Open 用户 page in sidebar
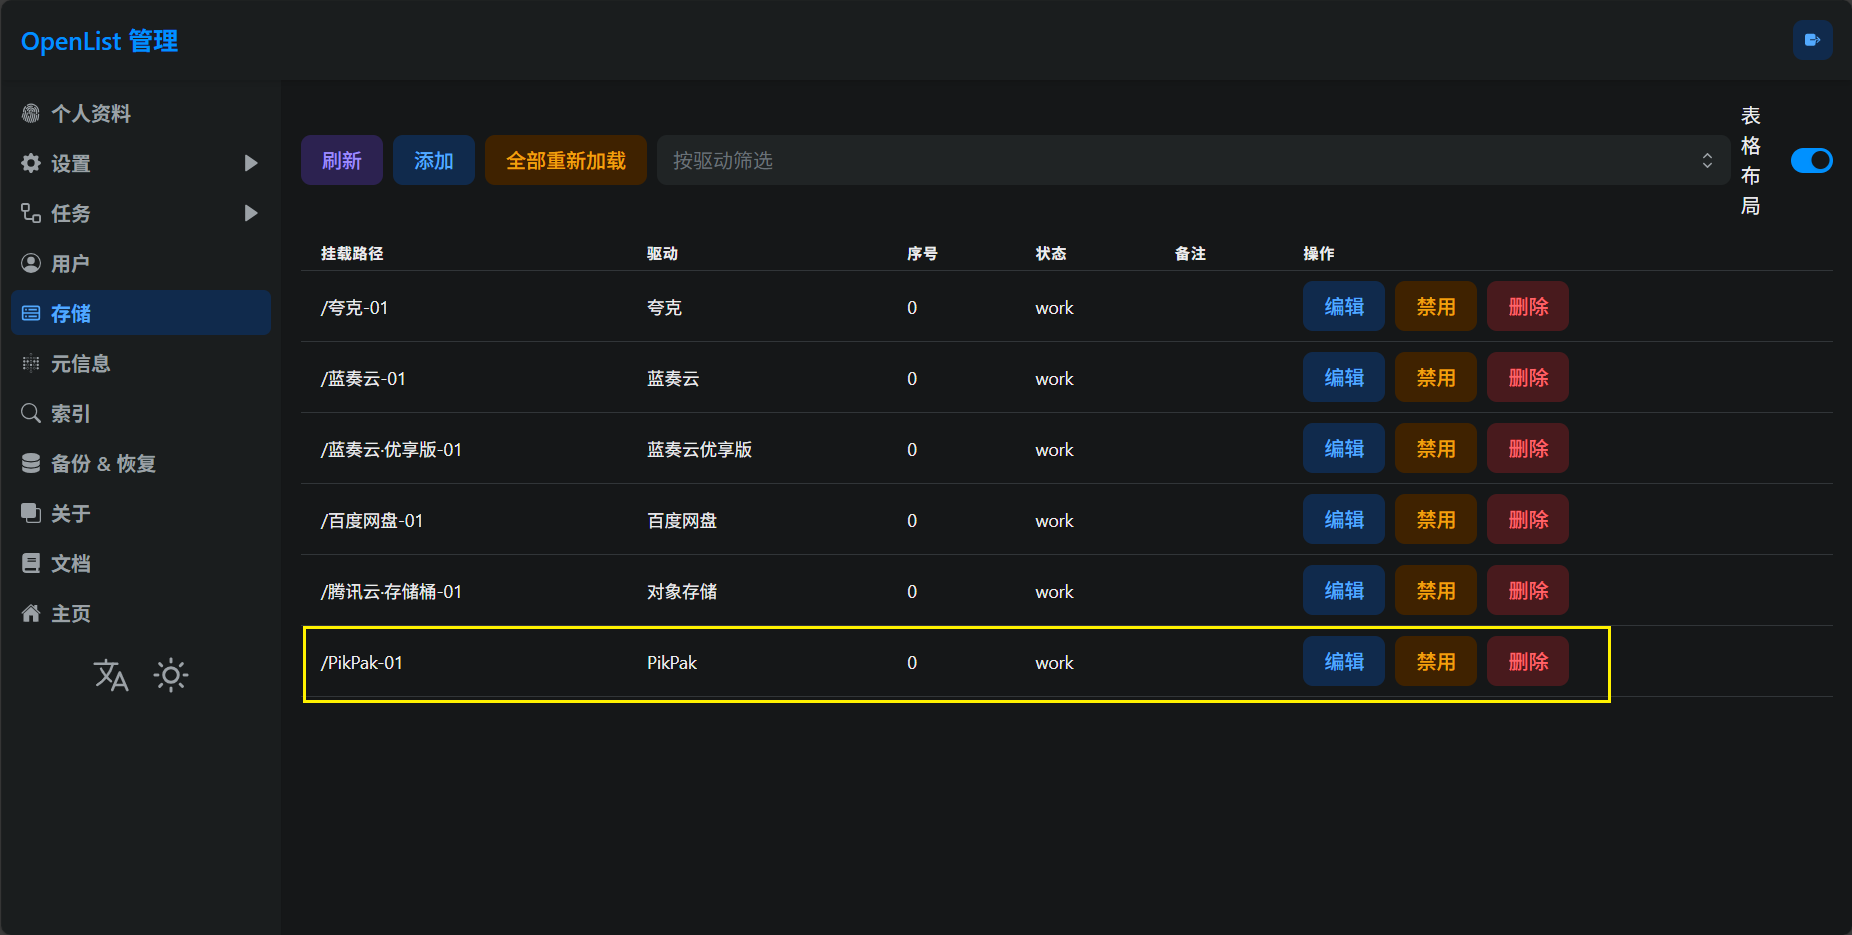1852x935 pixels. tap(70, 264)
